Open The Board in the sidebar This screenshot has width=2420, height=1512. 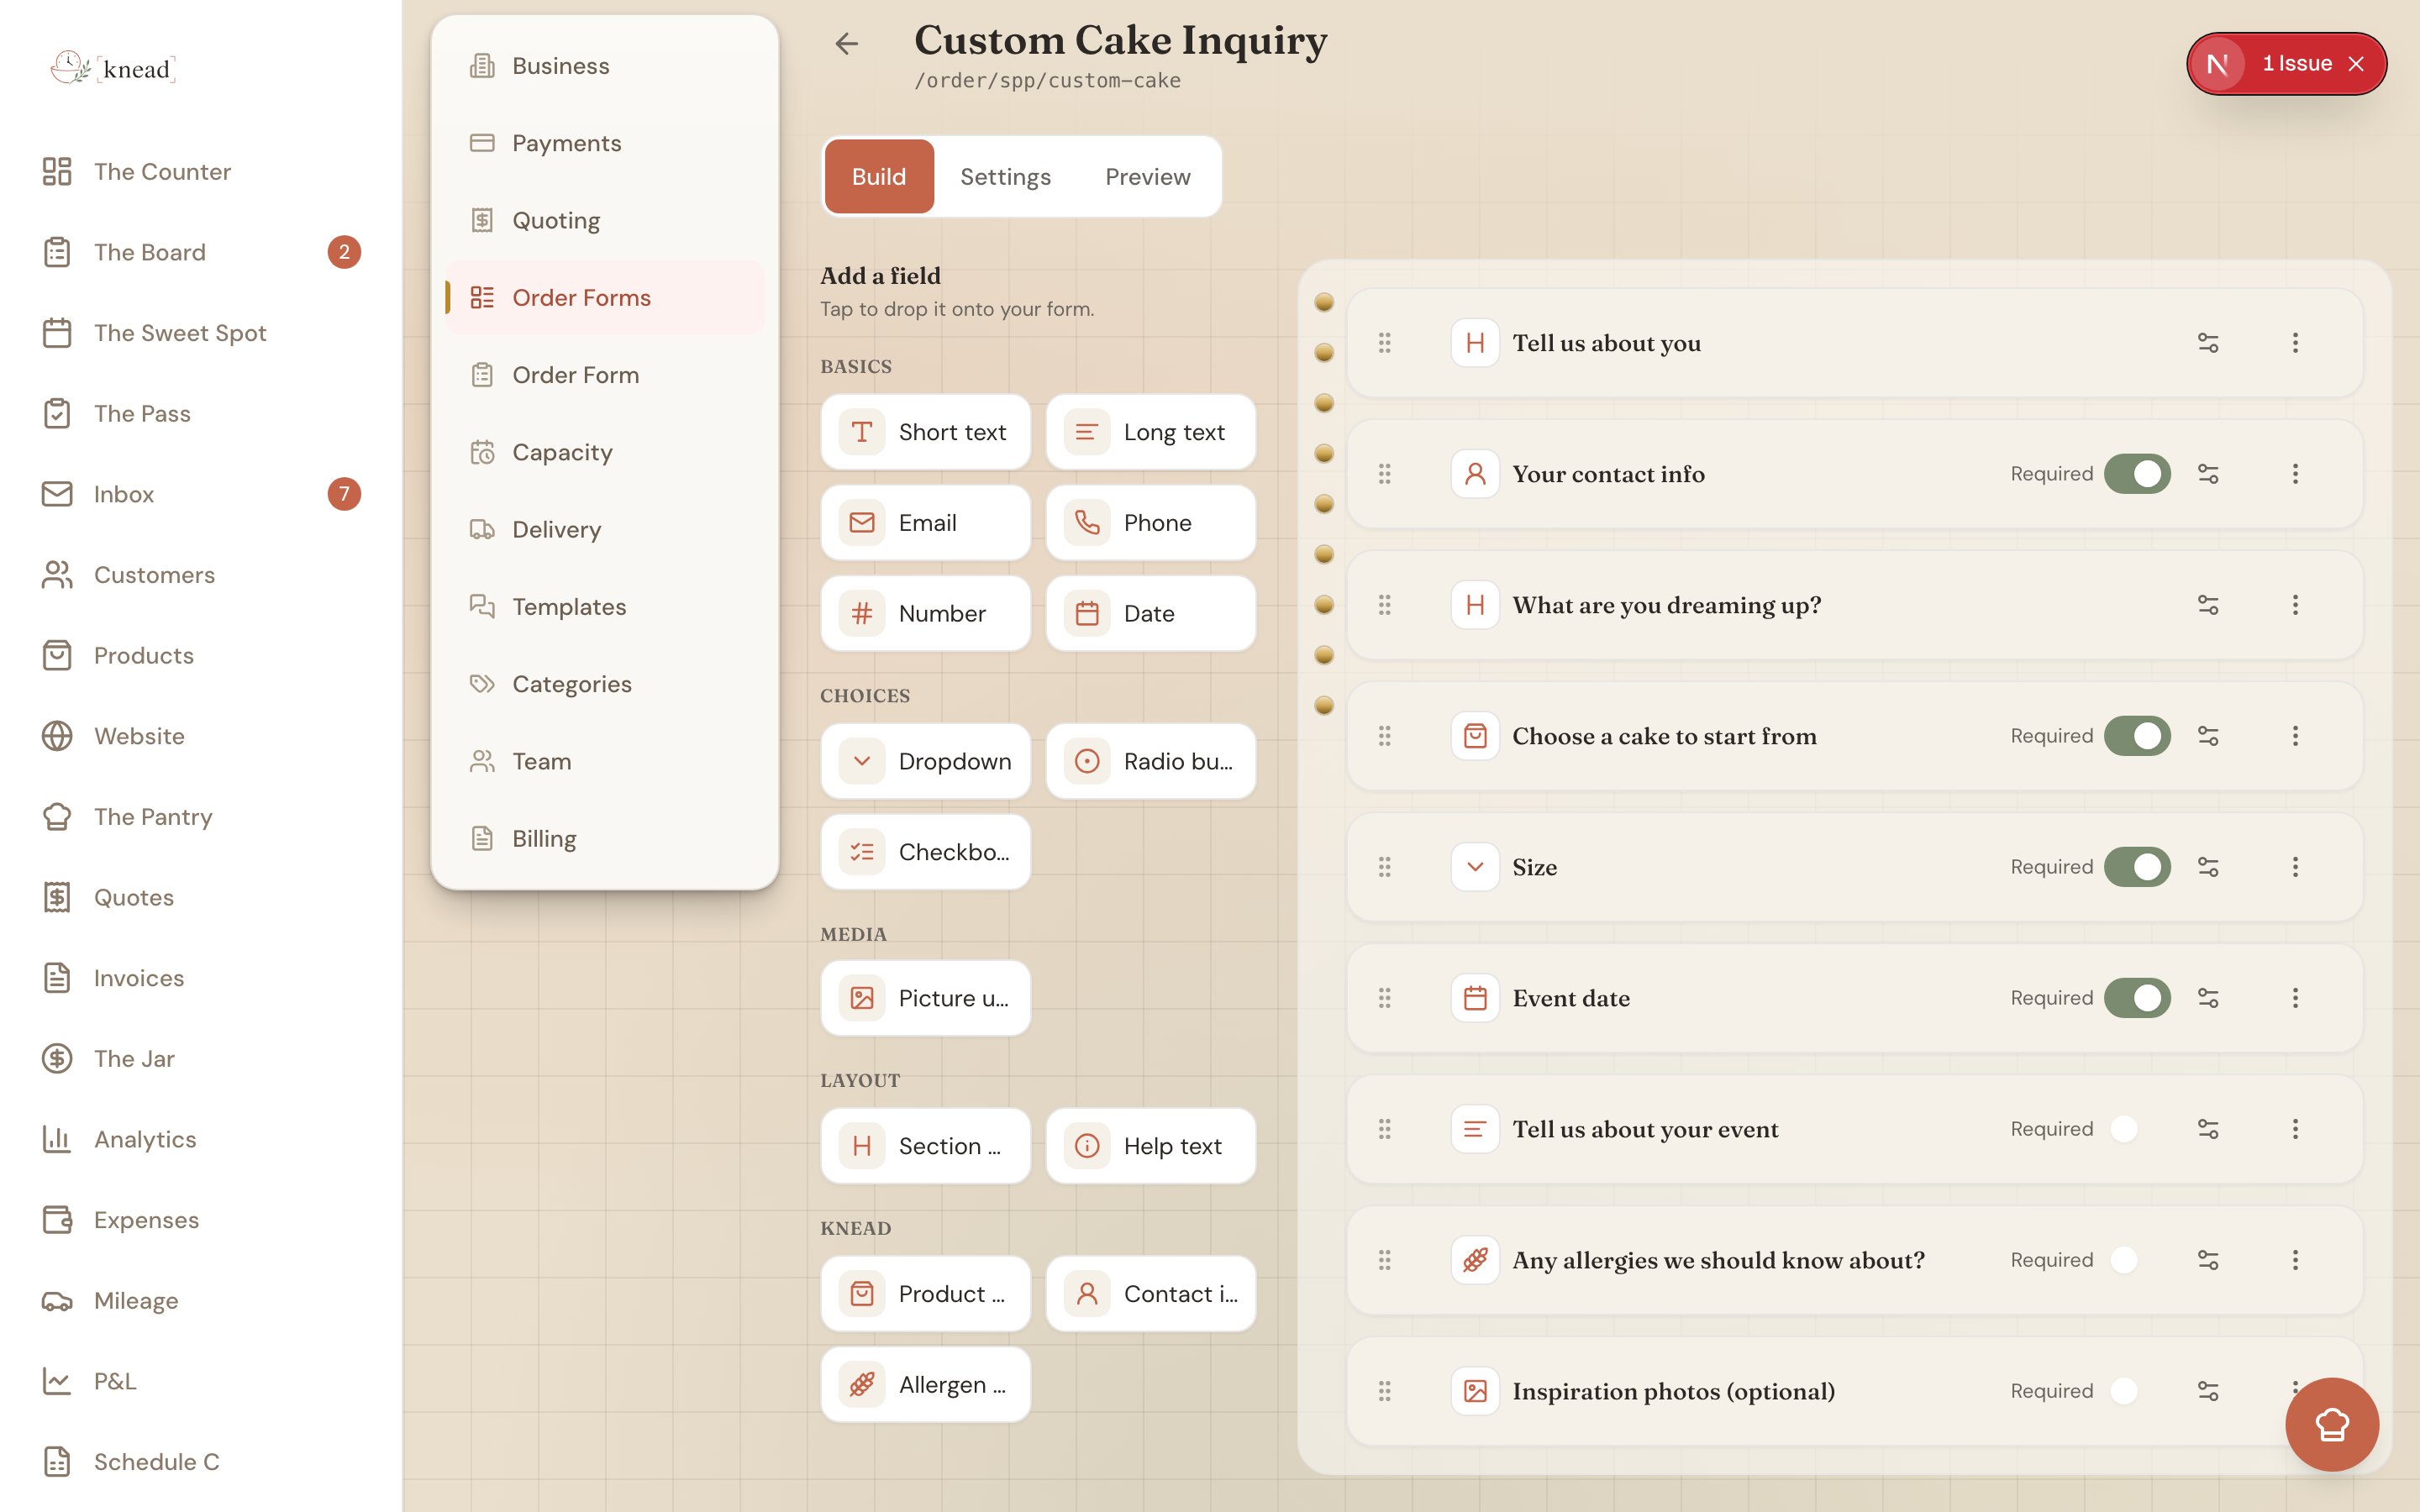200,252
